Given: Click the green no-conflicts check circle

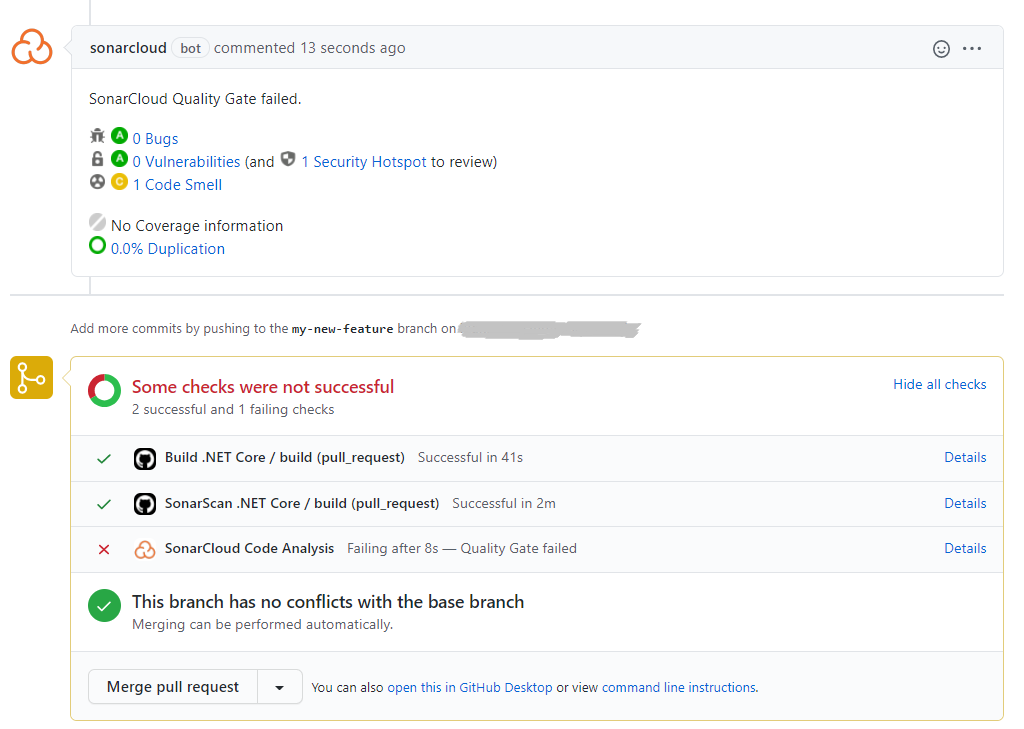Looking at the screenshot, I should point(104,606).
